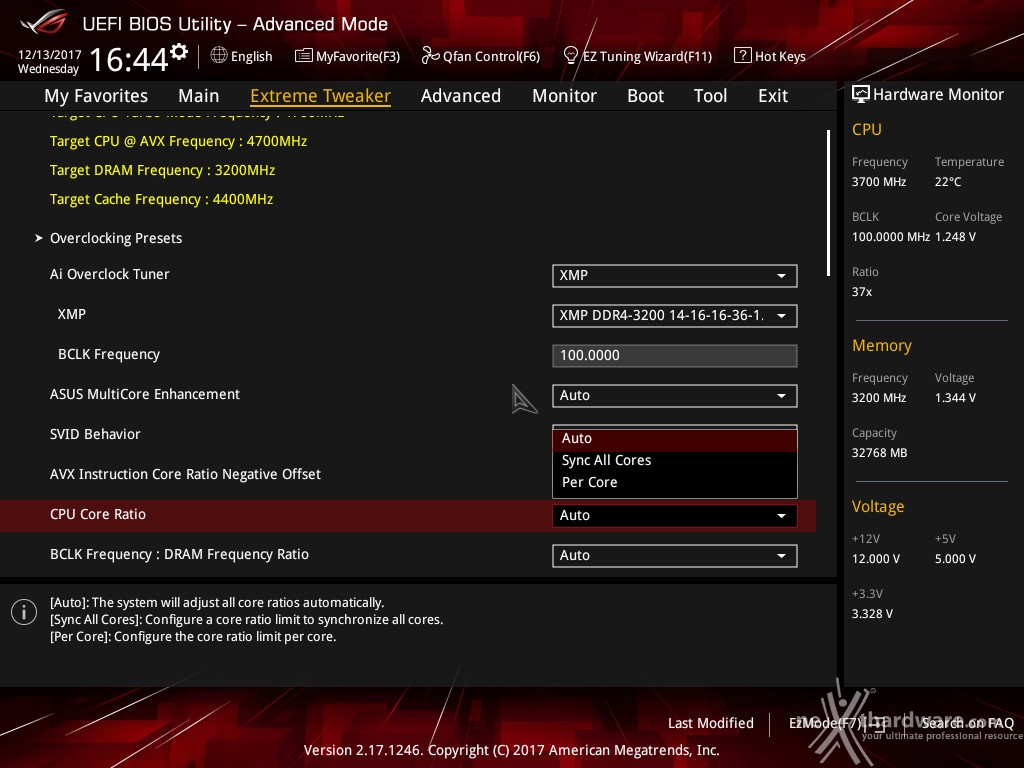
Task: Click Last Modified button
Action: pyautogui.click(x=711, y=724)
